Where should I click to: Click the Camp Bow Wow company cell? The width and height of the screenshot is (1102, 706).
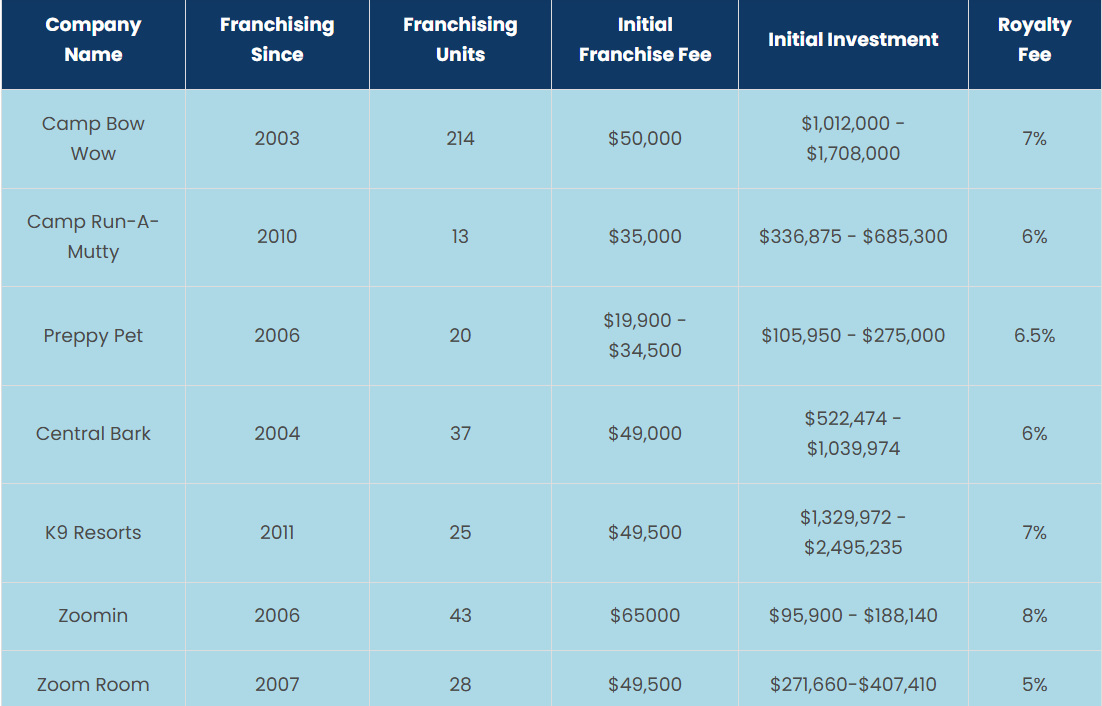click(x=93, y=139)
